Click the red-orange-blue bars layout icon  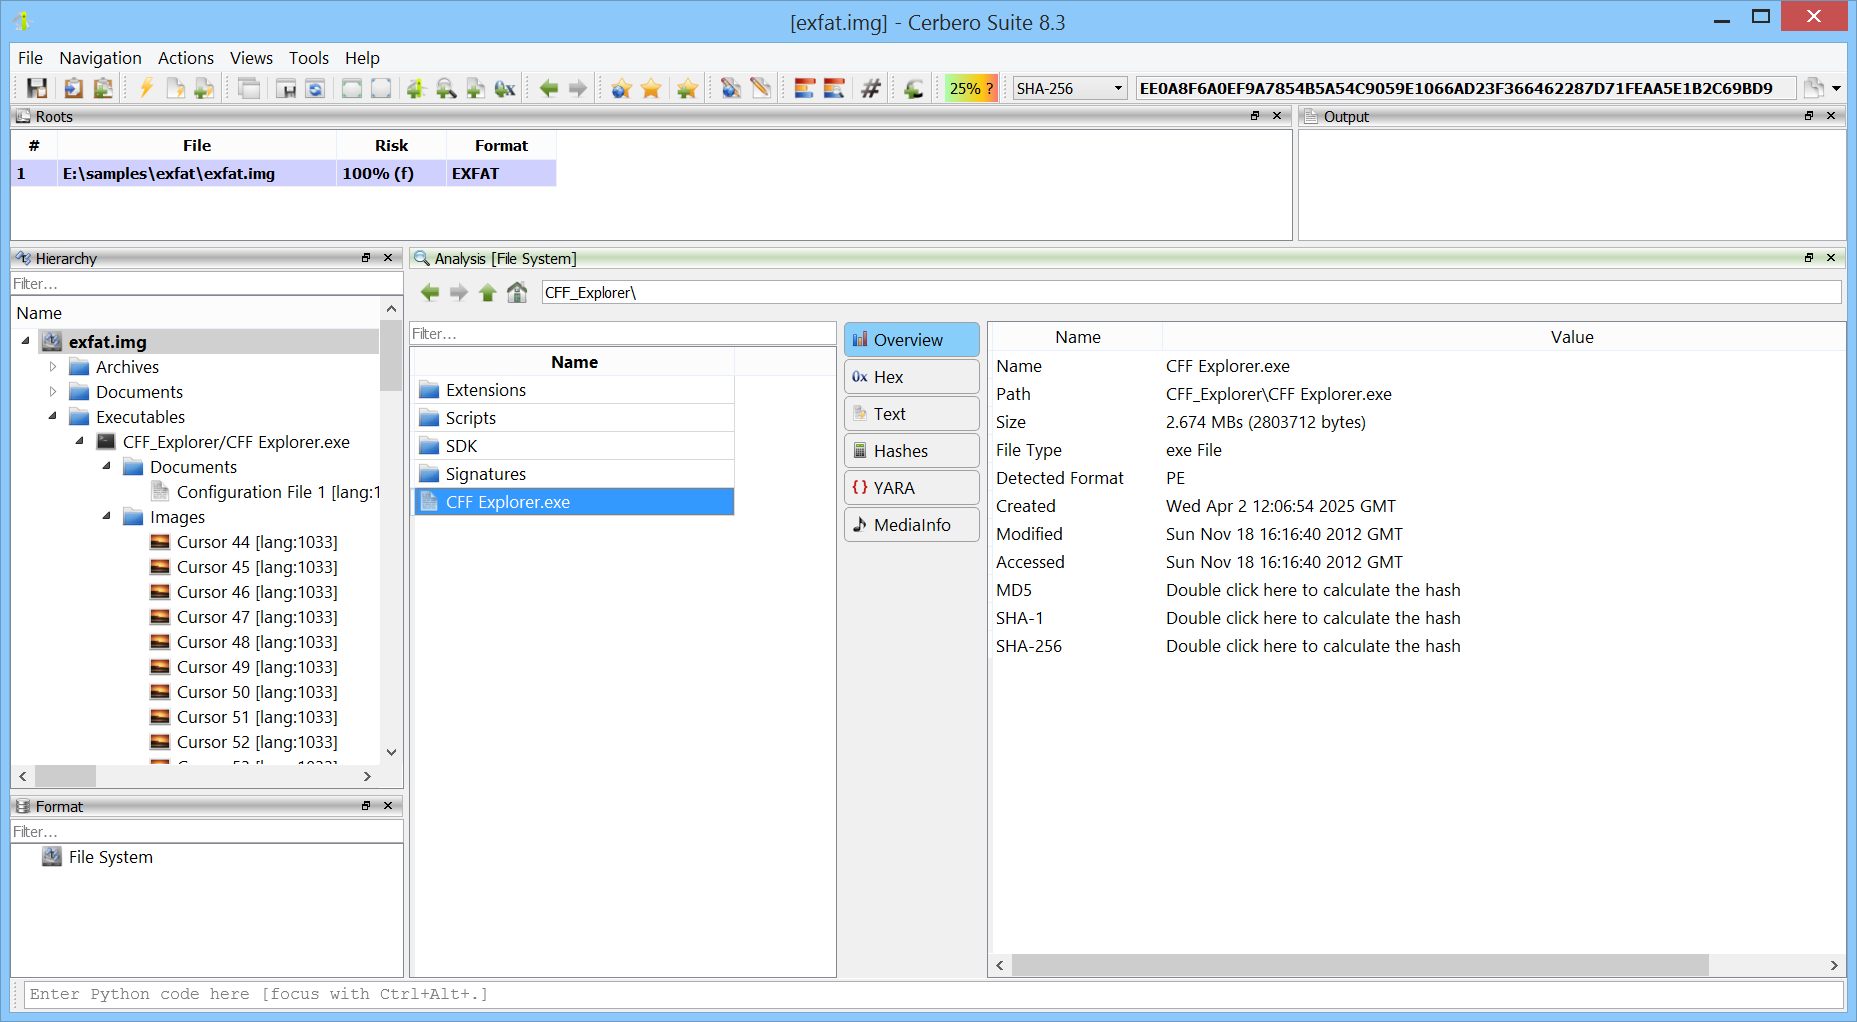pos(805,88)
